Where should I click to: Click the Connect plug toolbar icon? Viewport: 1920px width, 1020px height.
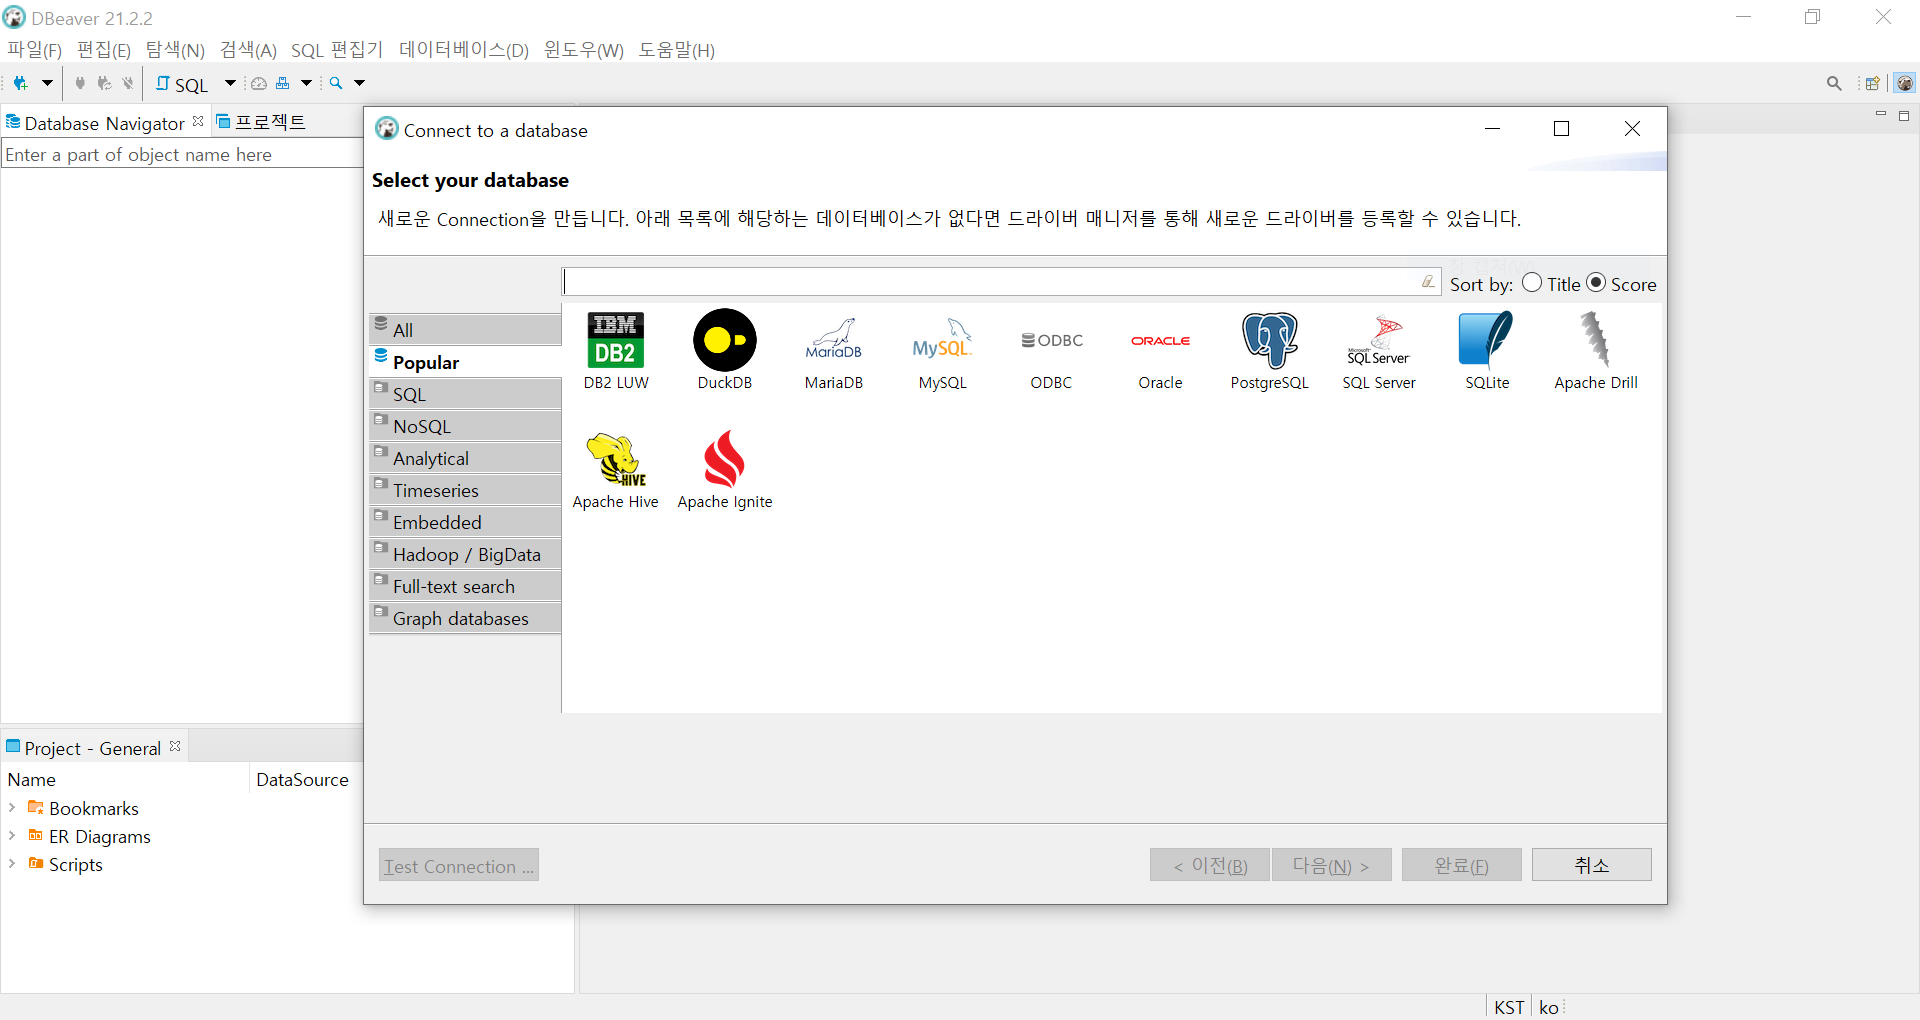coord(80,83)
